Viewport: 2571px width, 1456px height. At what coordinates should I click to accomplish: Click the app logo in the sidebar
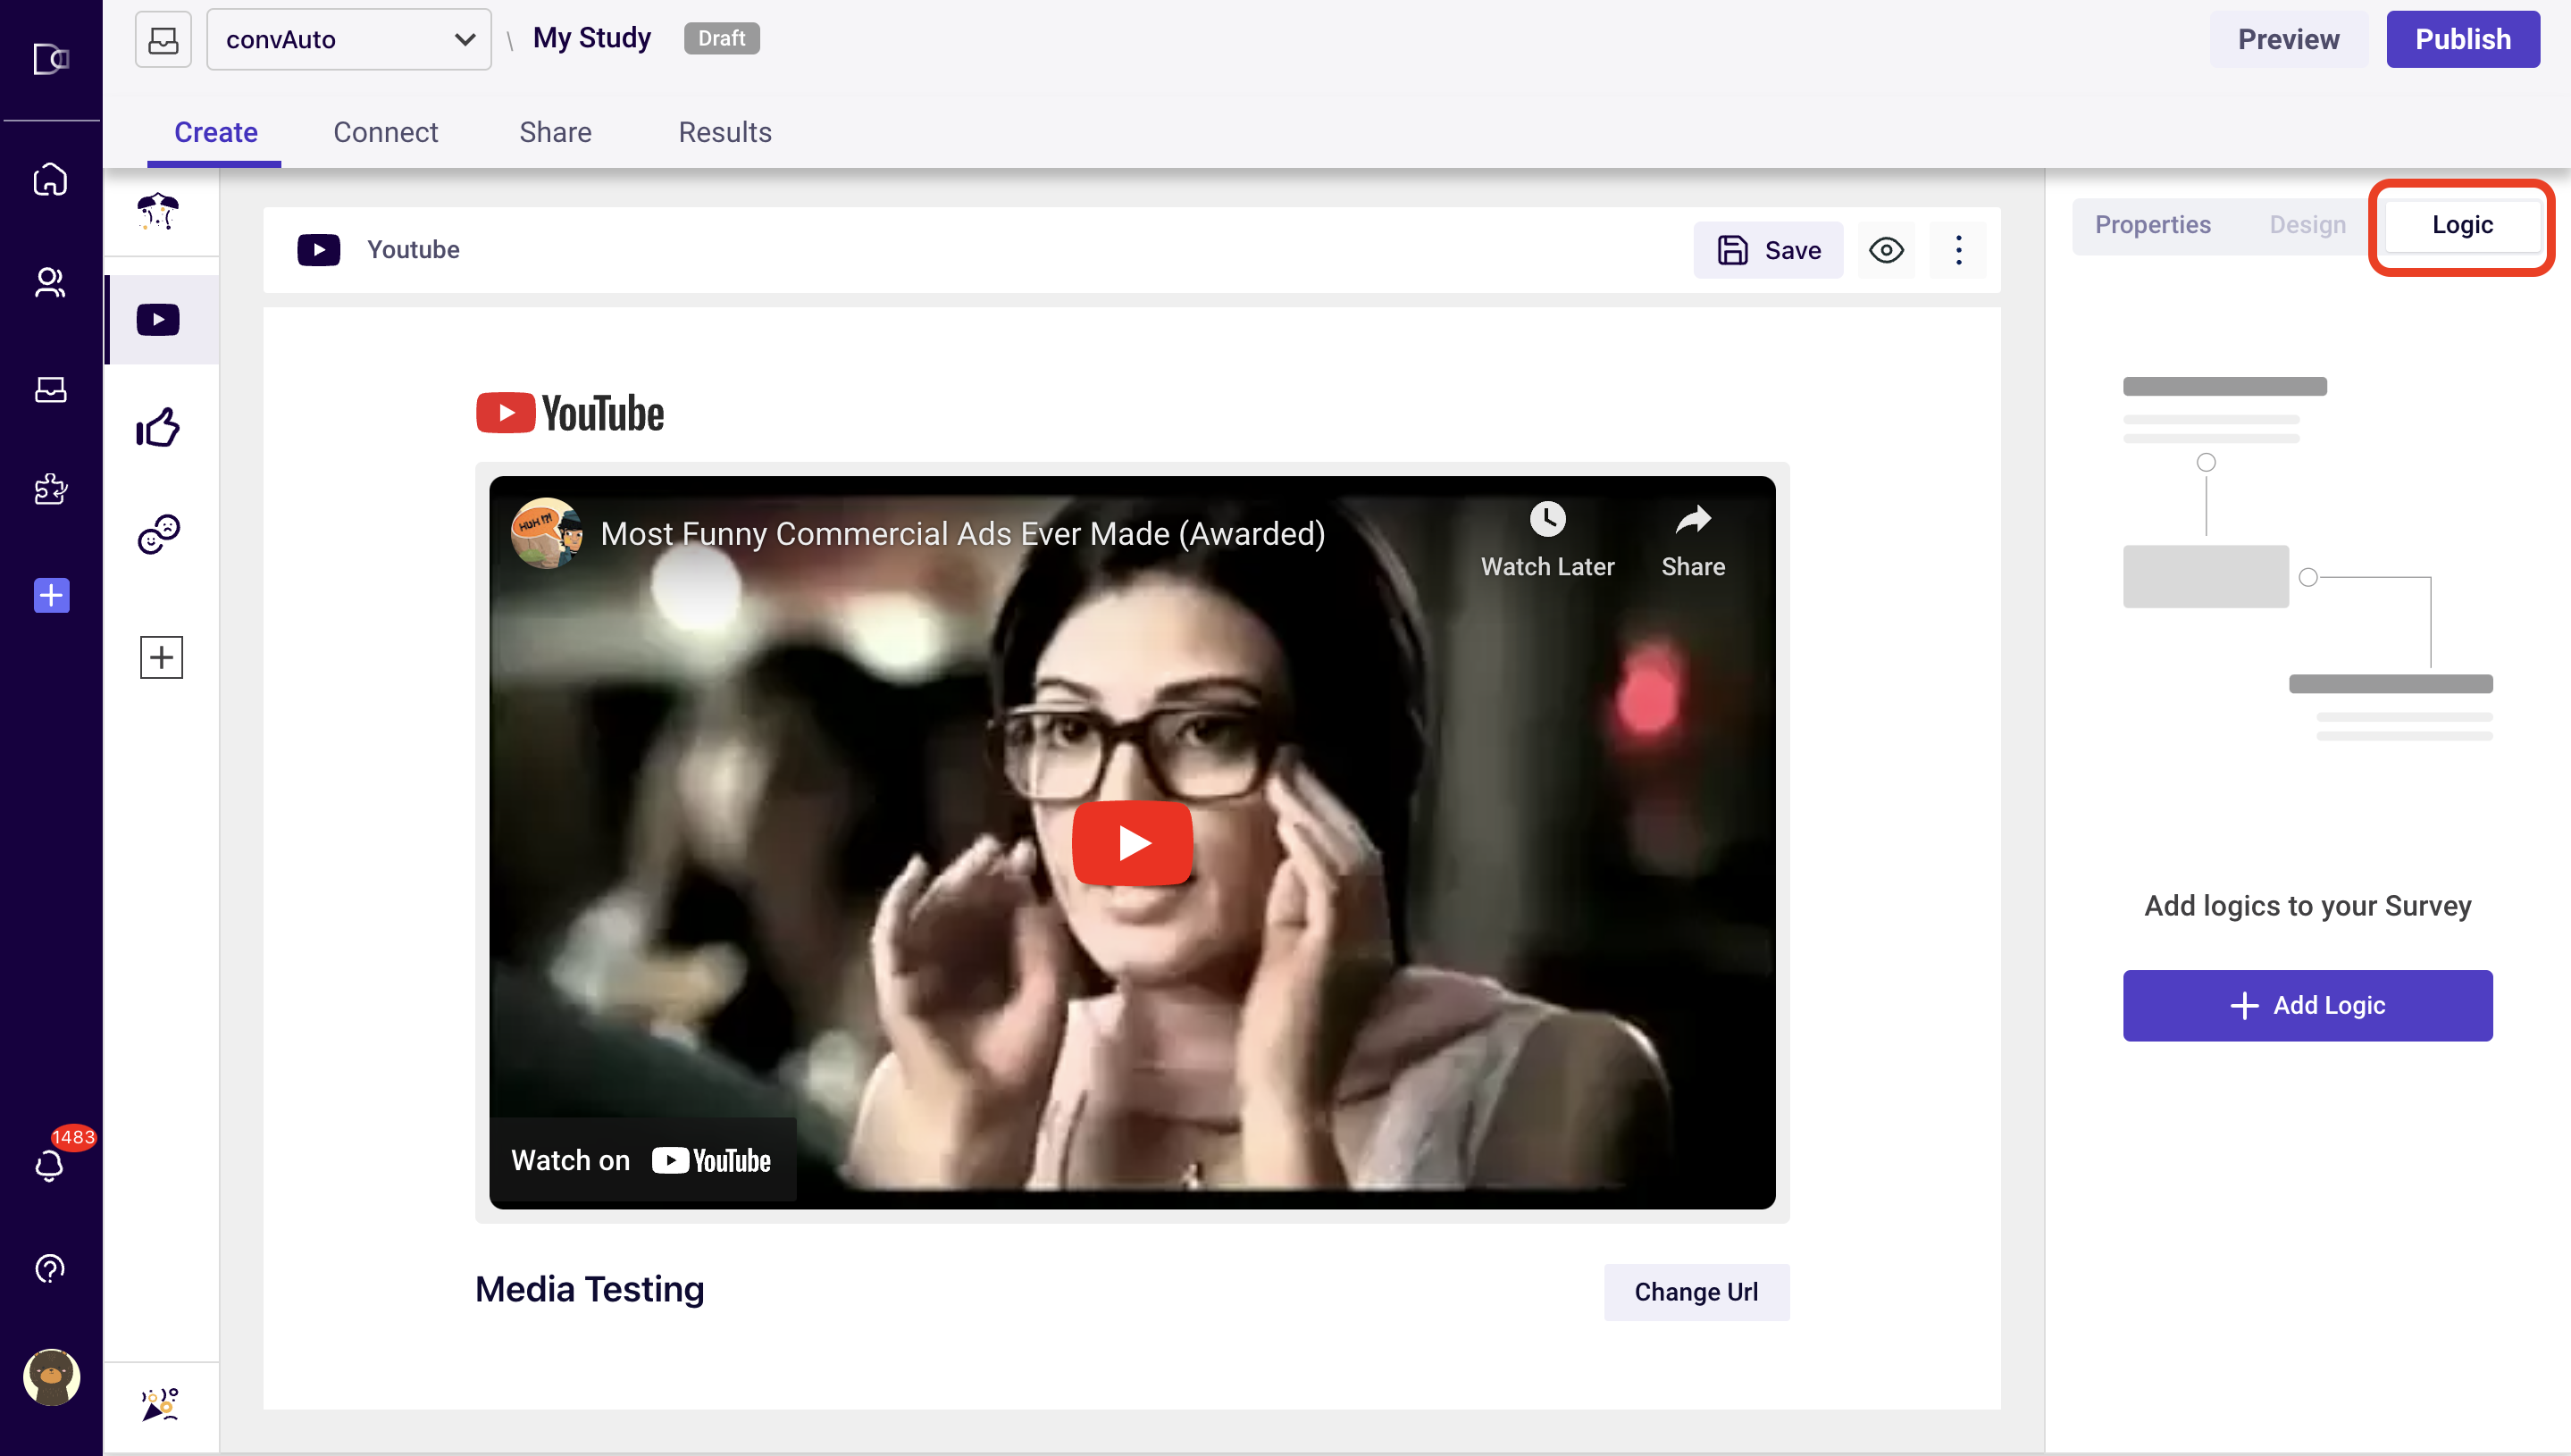tap(50, 59)
